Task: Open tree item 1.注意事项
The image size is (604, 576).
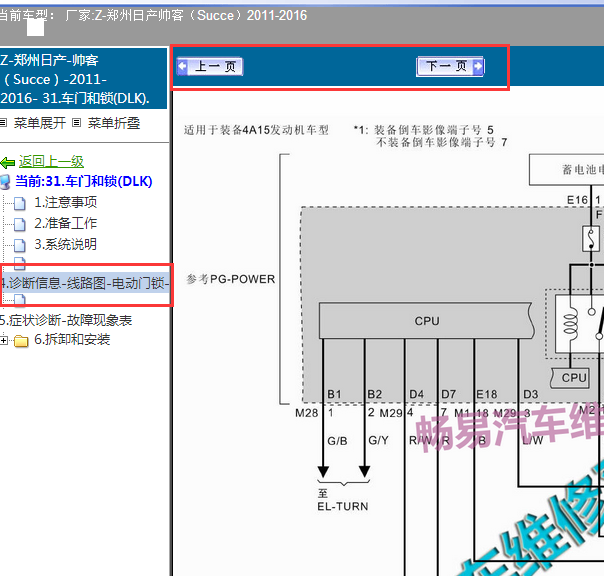Action: [65, 202]
